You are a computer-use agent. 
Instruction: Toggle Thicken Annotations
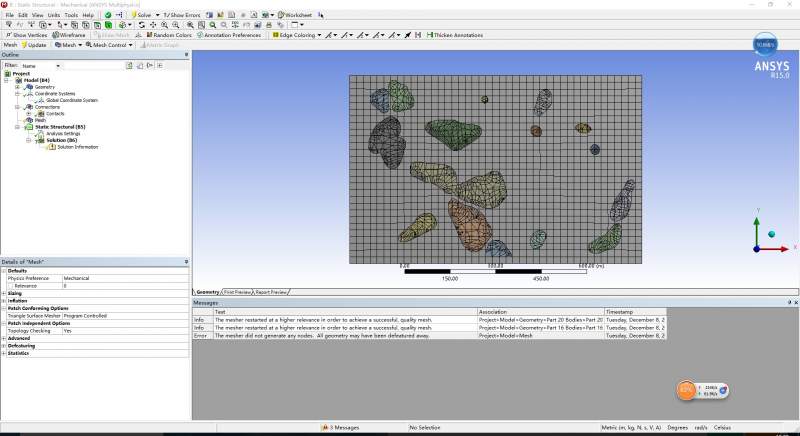pyautogui.click(x=455, y=35)
